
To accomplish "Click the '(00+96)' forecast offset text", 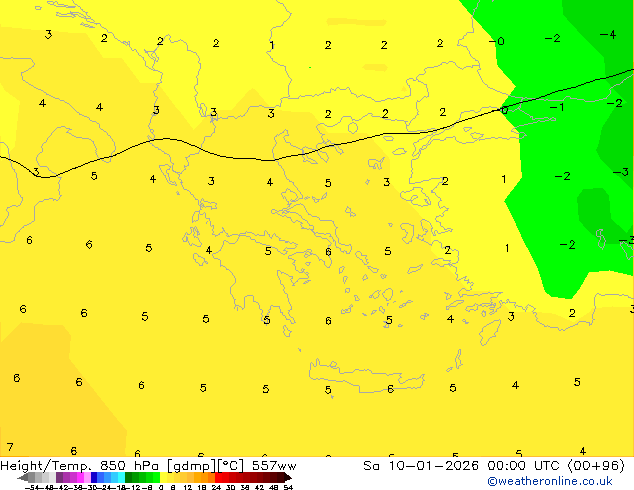I will (596, 466).
